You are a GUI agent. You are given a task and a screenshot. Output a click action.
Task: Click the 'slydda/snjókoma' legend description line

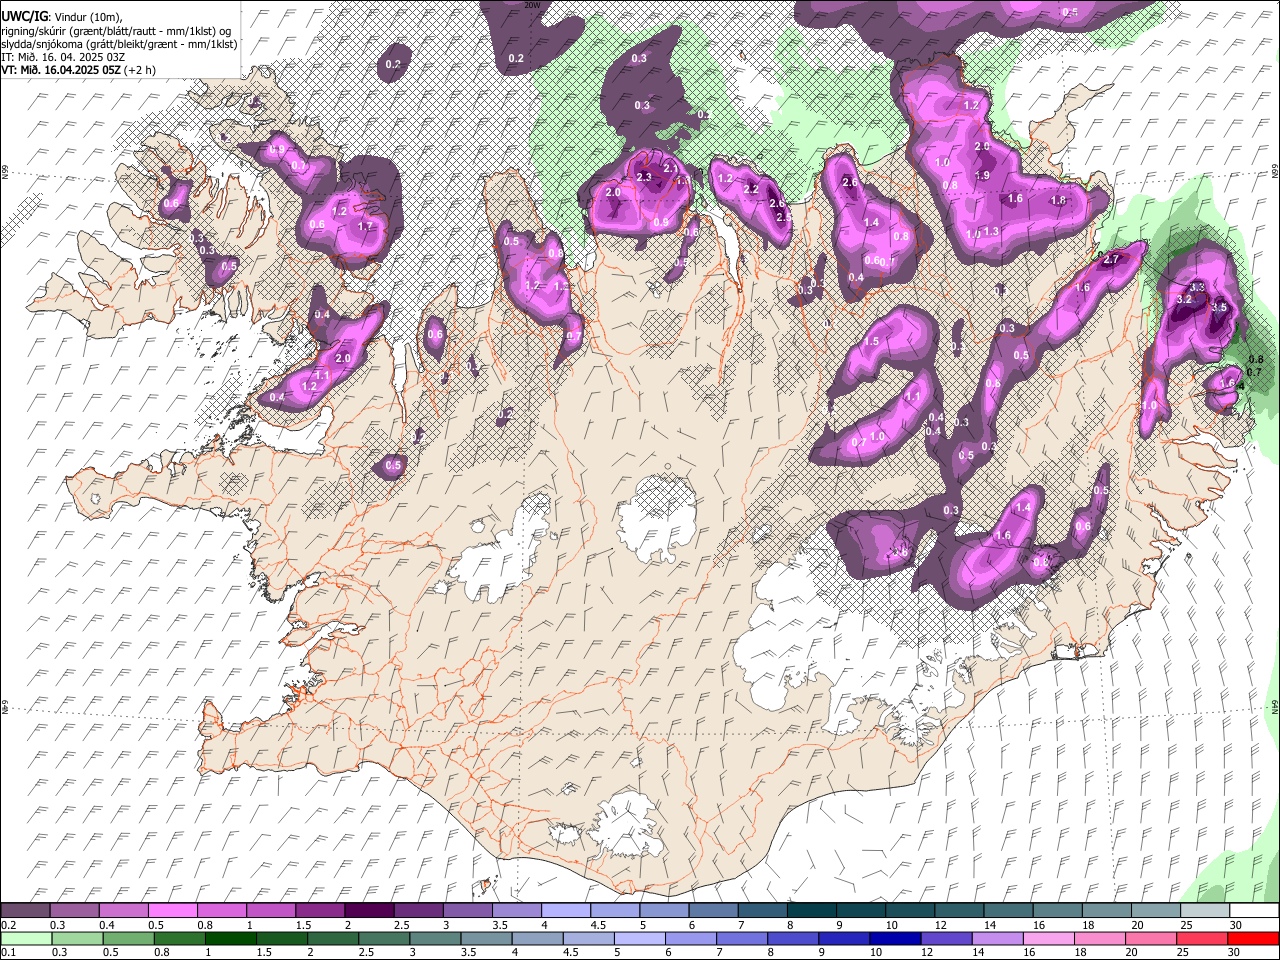pos(119,44)
